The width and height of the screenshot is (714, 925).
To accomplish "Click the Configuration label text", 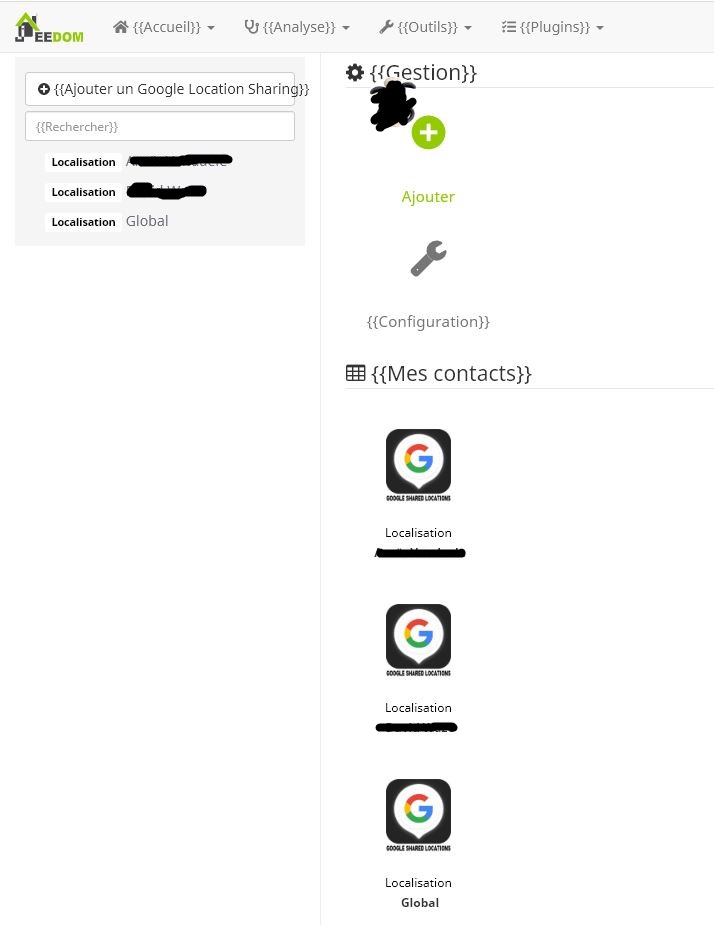I will [x=428, y=322].
